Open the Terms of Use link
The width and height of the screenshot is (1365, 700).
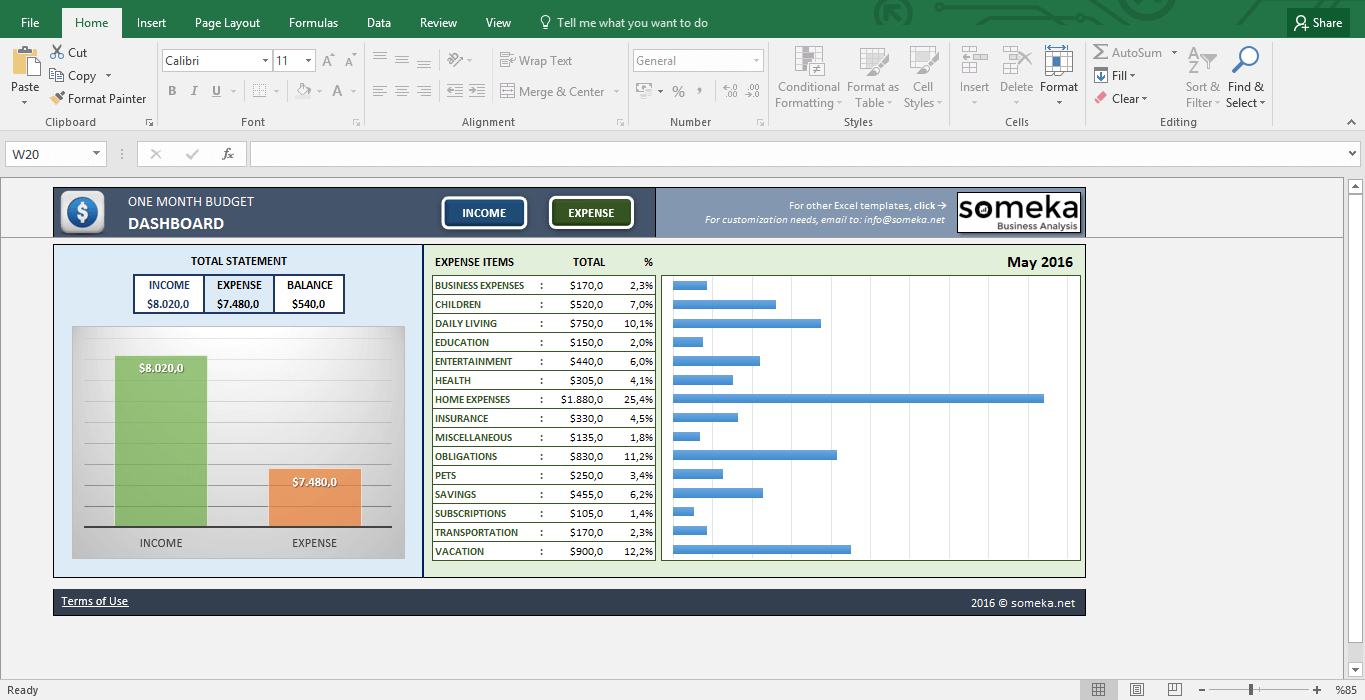(95, 601)
